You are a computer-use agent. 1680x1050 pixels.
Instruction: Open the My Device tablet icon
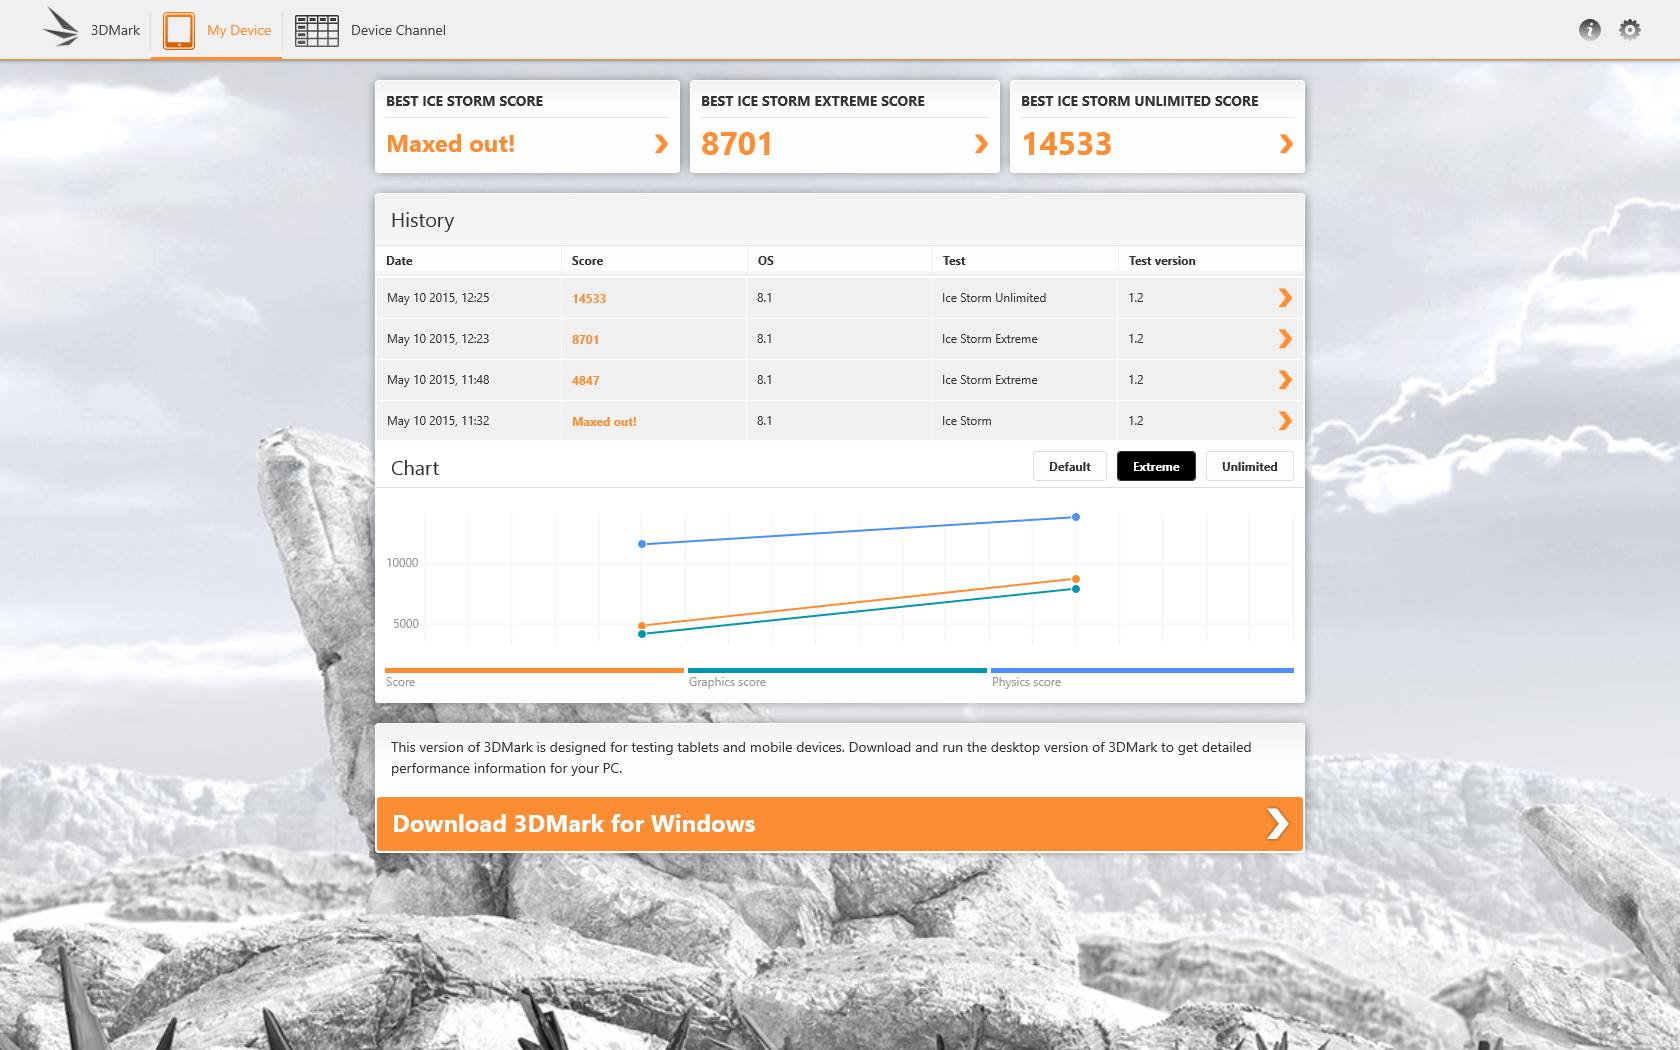pos(178,30)
